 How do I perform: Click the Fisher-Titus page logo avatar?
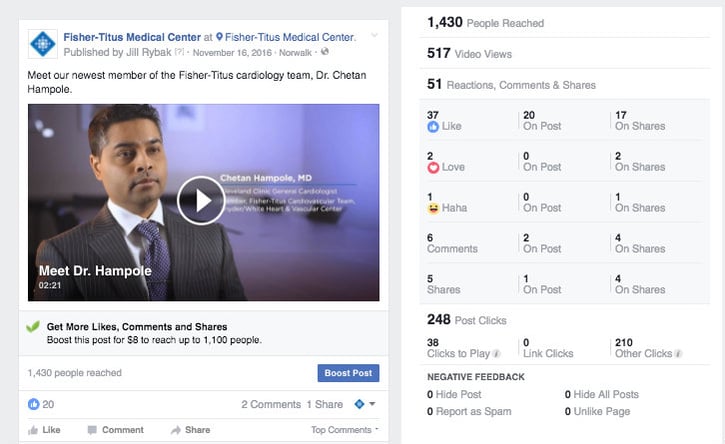pos(43,44)
